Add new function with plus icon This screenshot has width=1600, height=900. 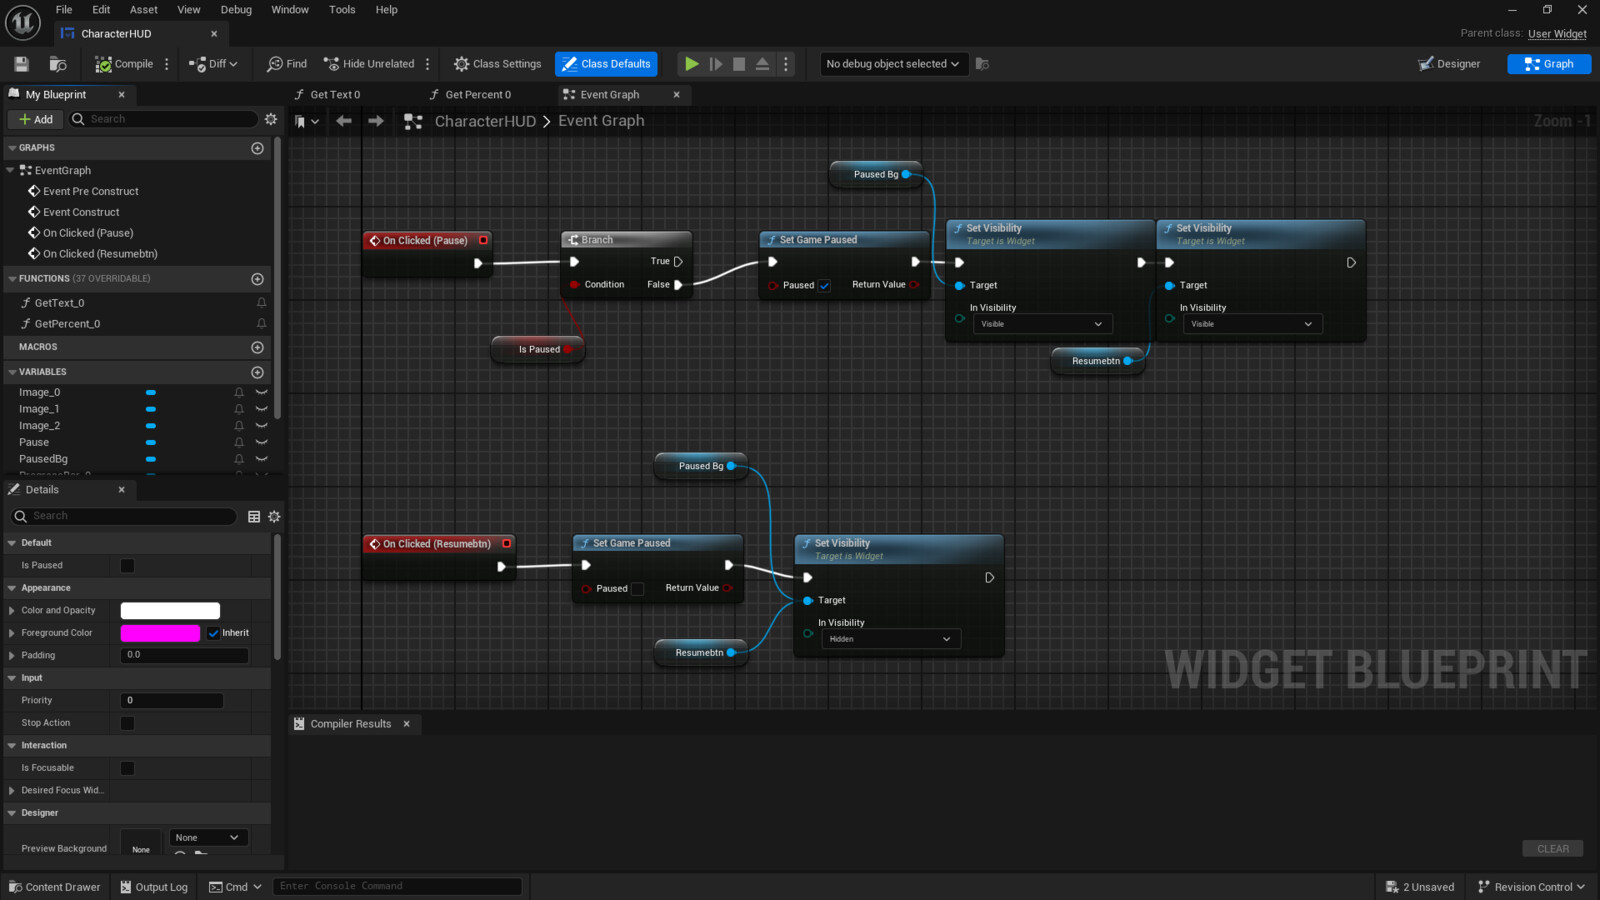(257, 279)
